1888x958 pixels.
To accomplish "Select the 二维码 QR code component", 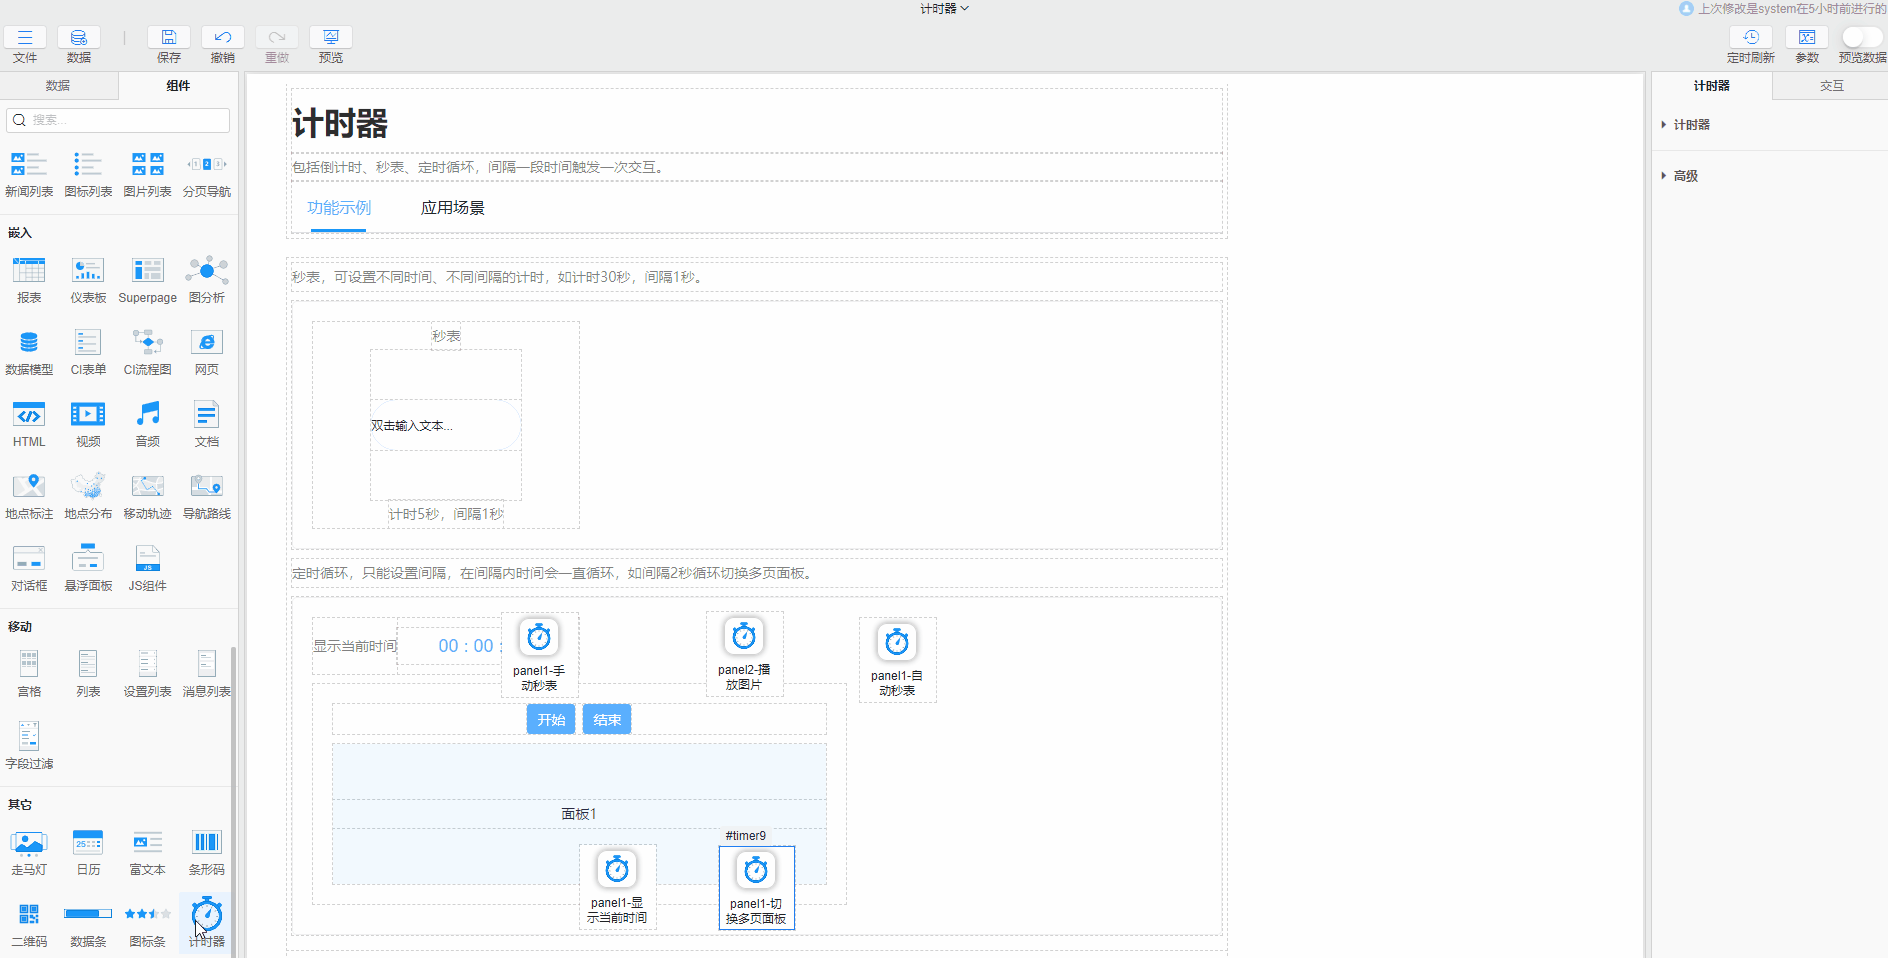I will tap(29, 915).
